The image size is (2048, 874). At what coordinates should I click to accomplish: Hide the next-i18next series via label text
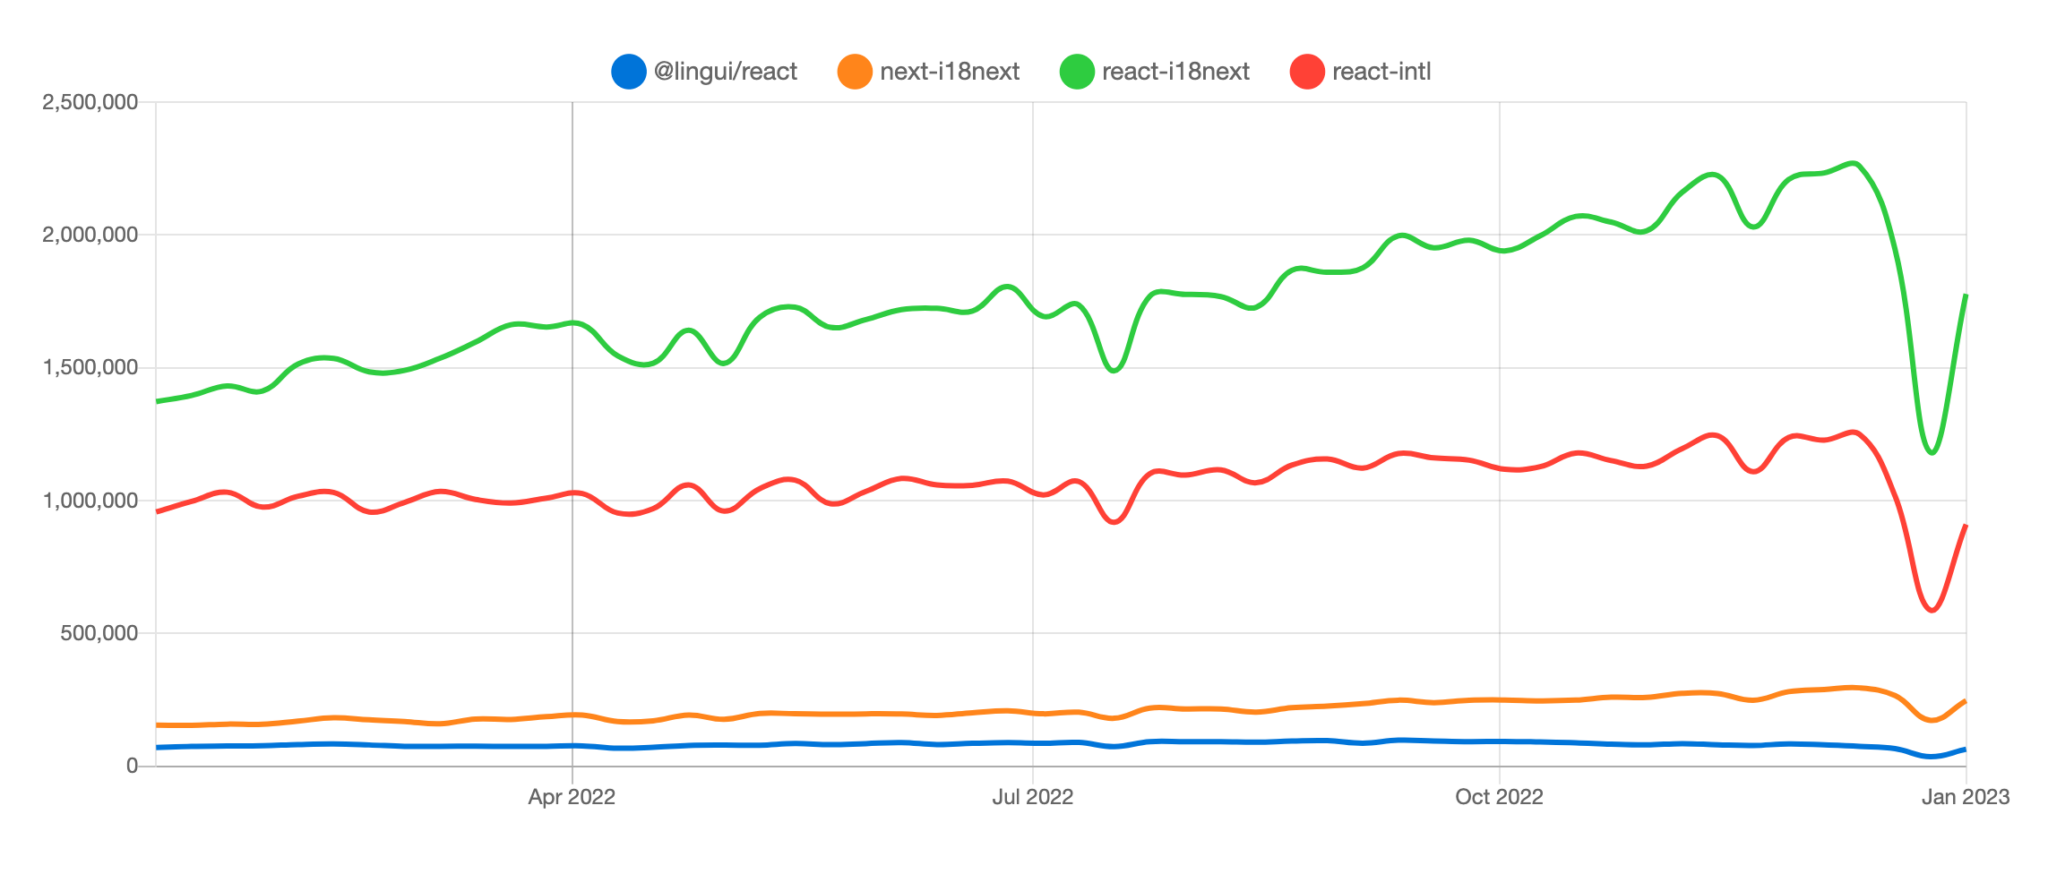coord(949,72)
